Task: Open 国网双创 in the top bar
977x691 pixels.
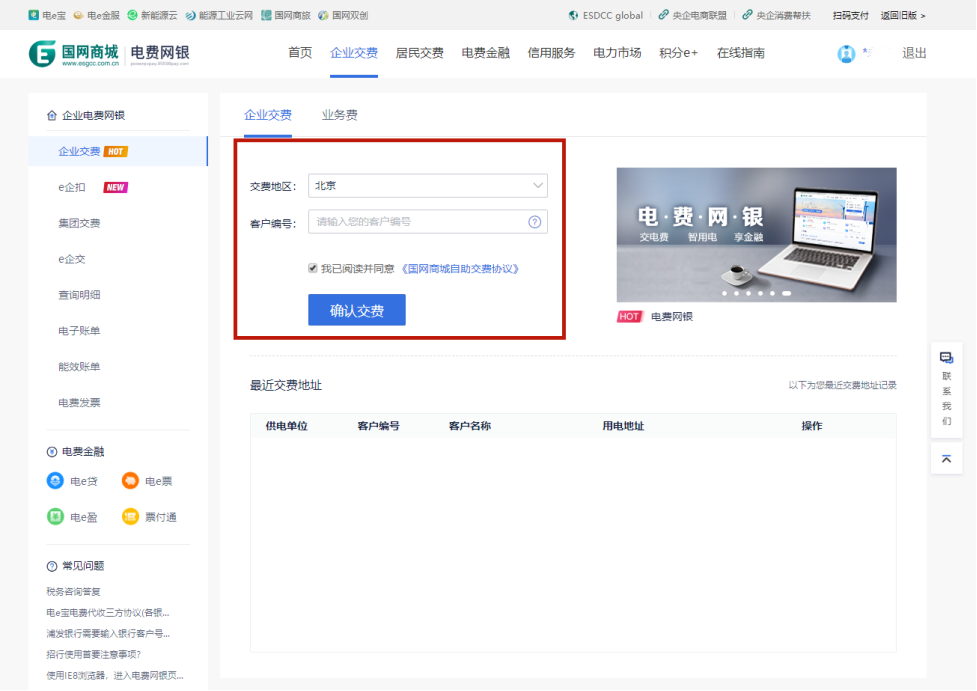Action: [343, 16]
